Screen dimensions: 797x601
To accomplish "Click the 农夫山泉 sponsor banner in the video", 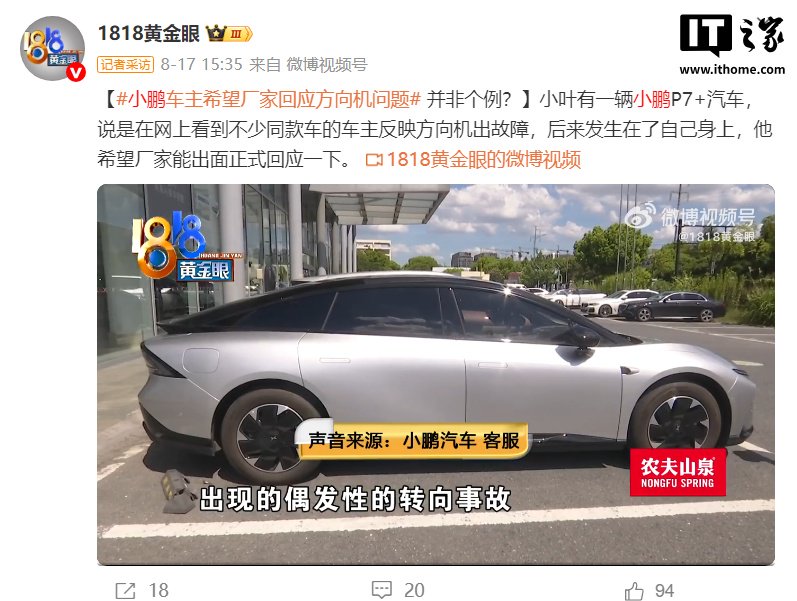I will coord(678,472).
